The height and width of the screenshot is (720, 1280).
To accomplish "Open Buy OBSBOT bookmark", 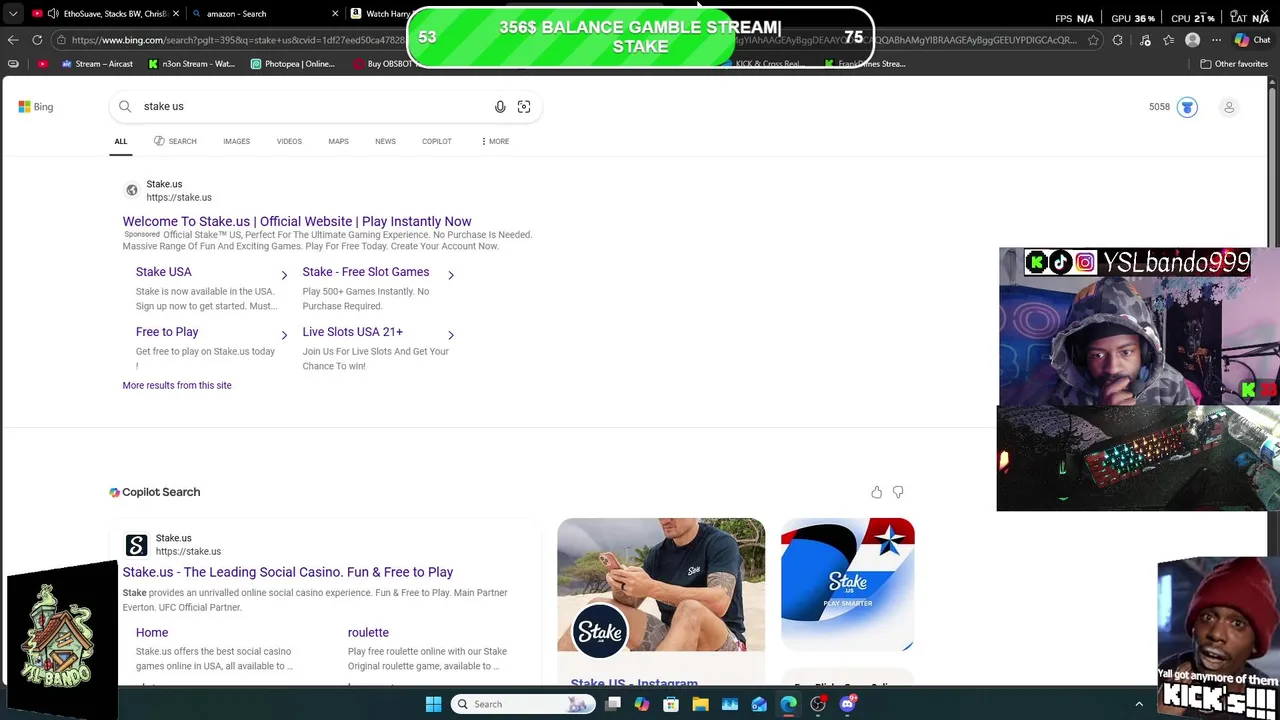I will point(384,64).
